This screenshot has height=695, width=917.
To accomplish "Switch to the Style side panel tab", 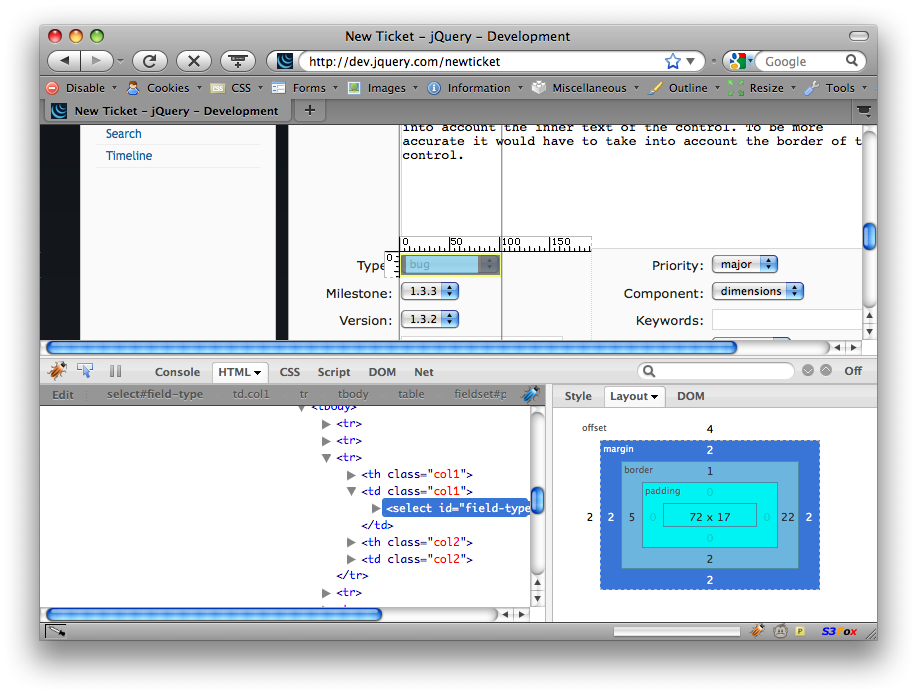I will click(578, 396).
